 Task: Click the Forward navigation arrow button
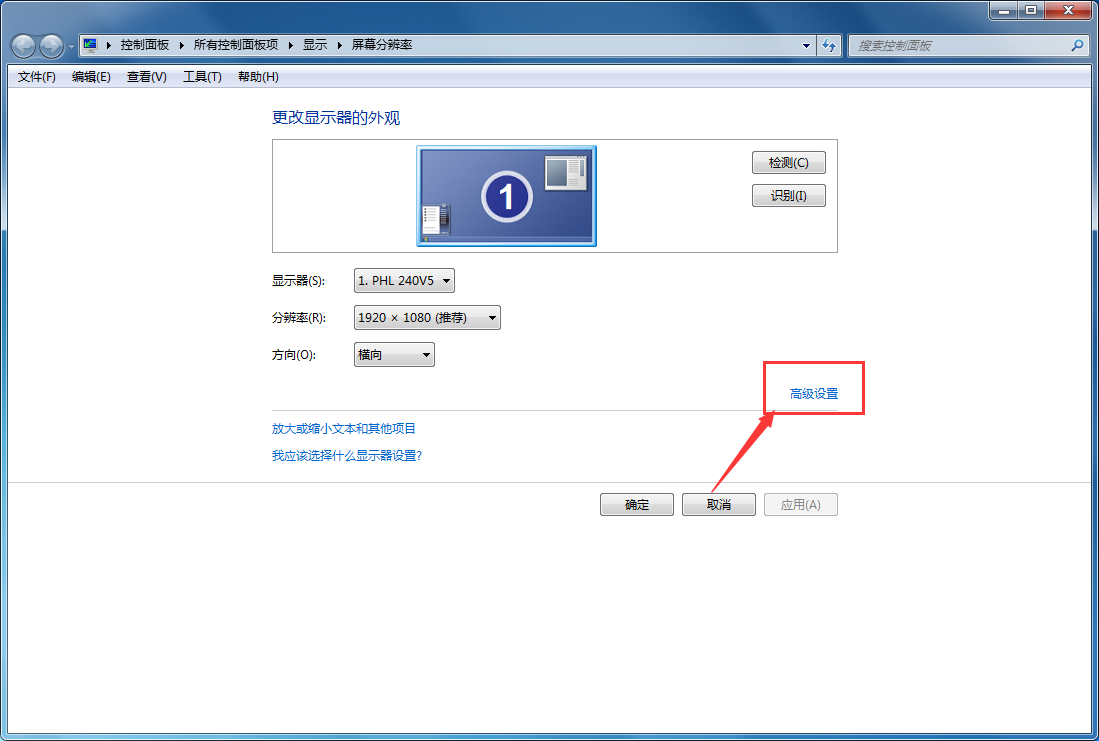51,46
